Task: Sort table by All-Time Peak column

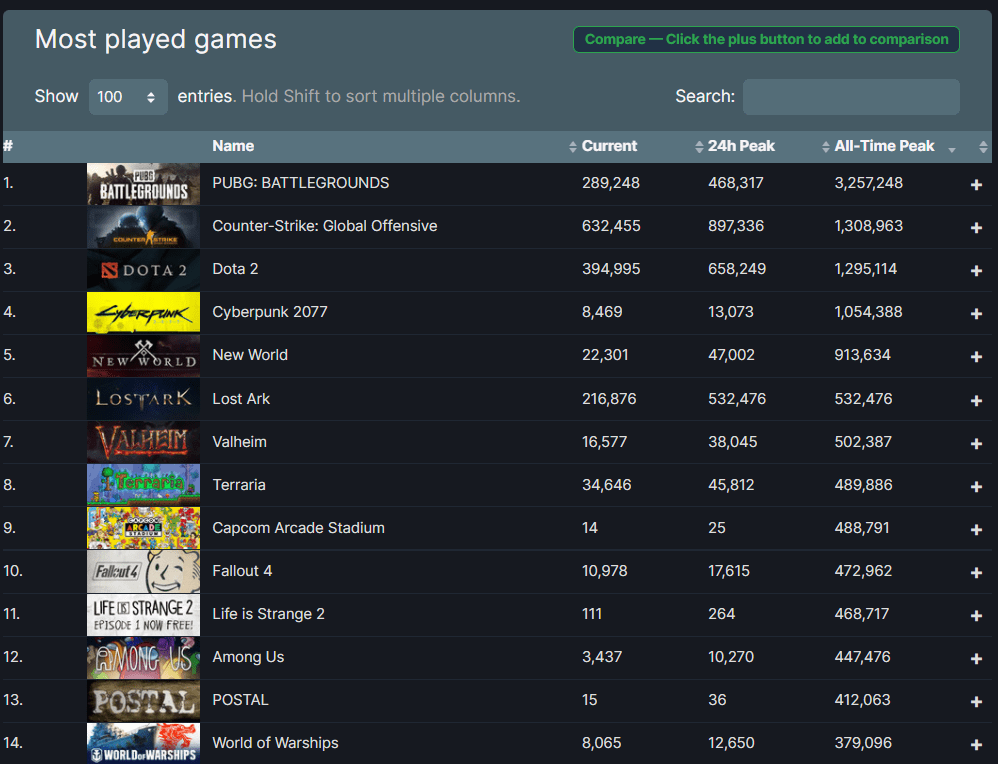Action: pos(884,146)
